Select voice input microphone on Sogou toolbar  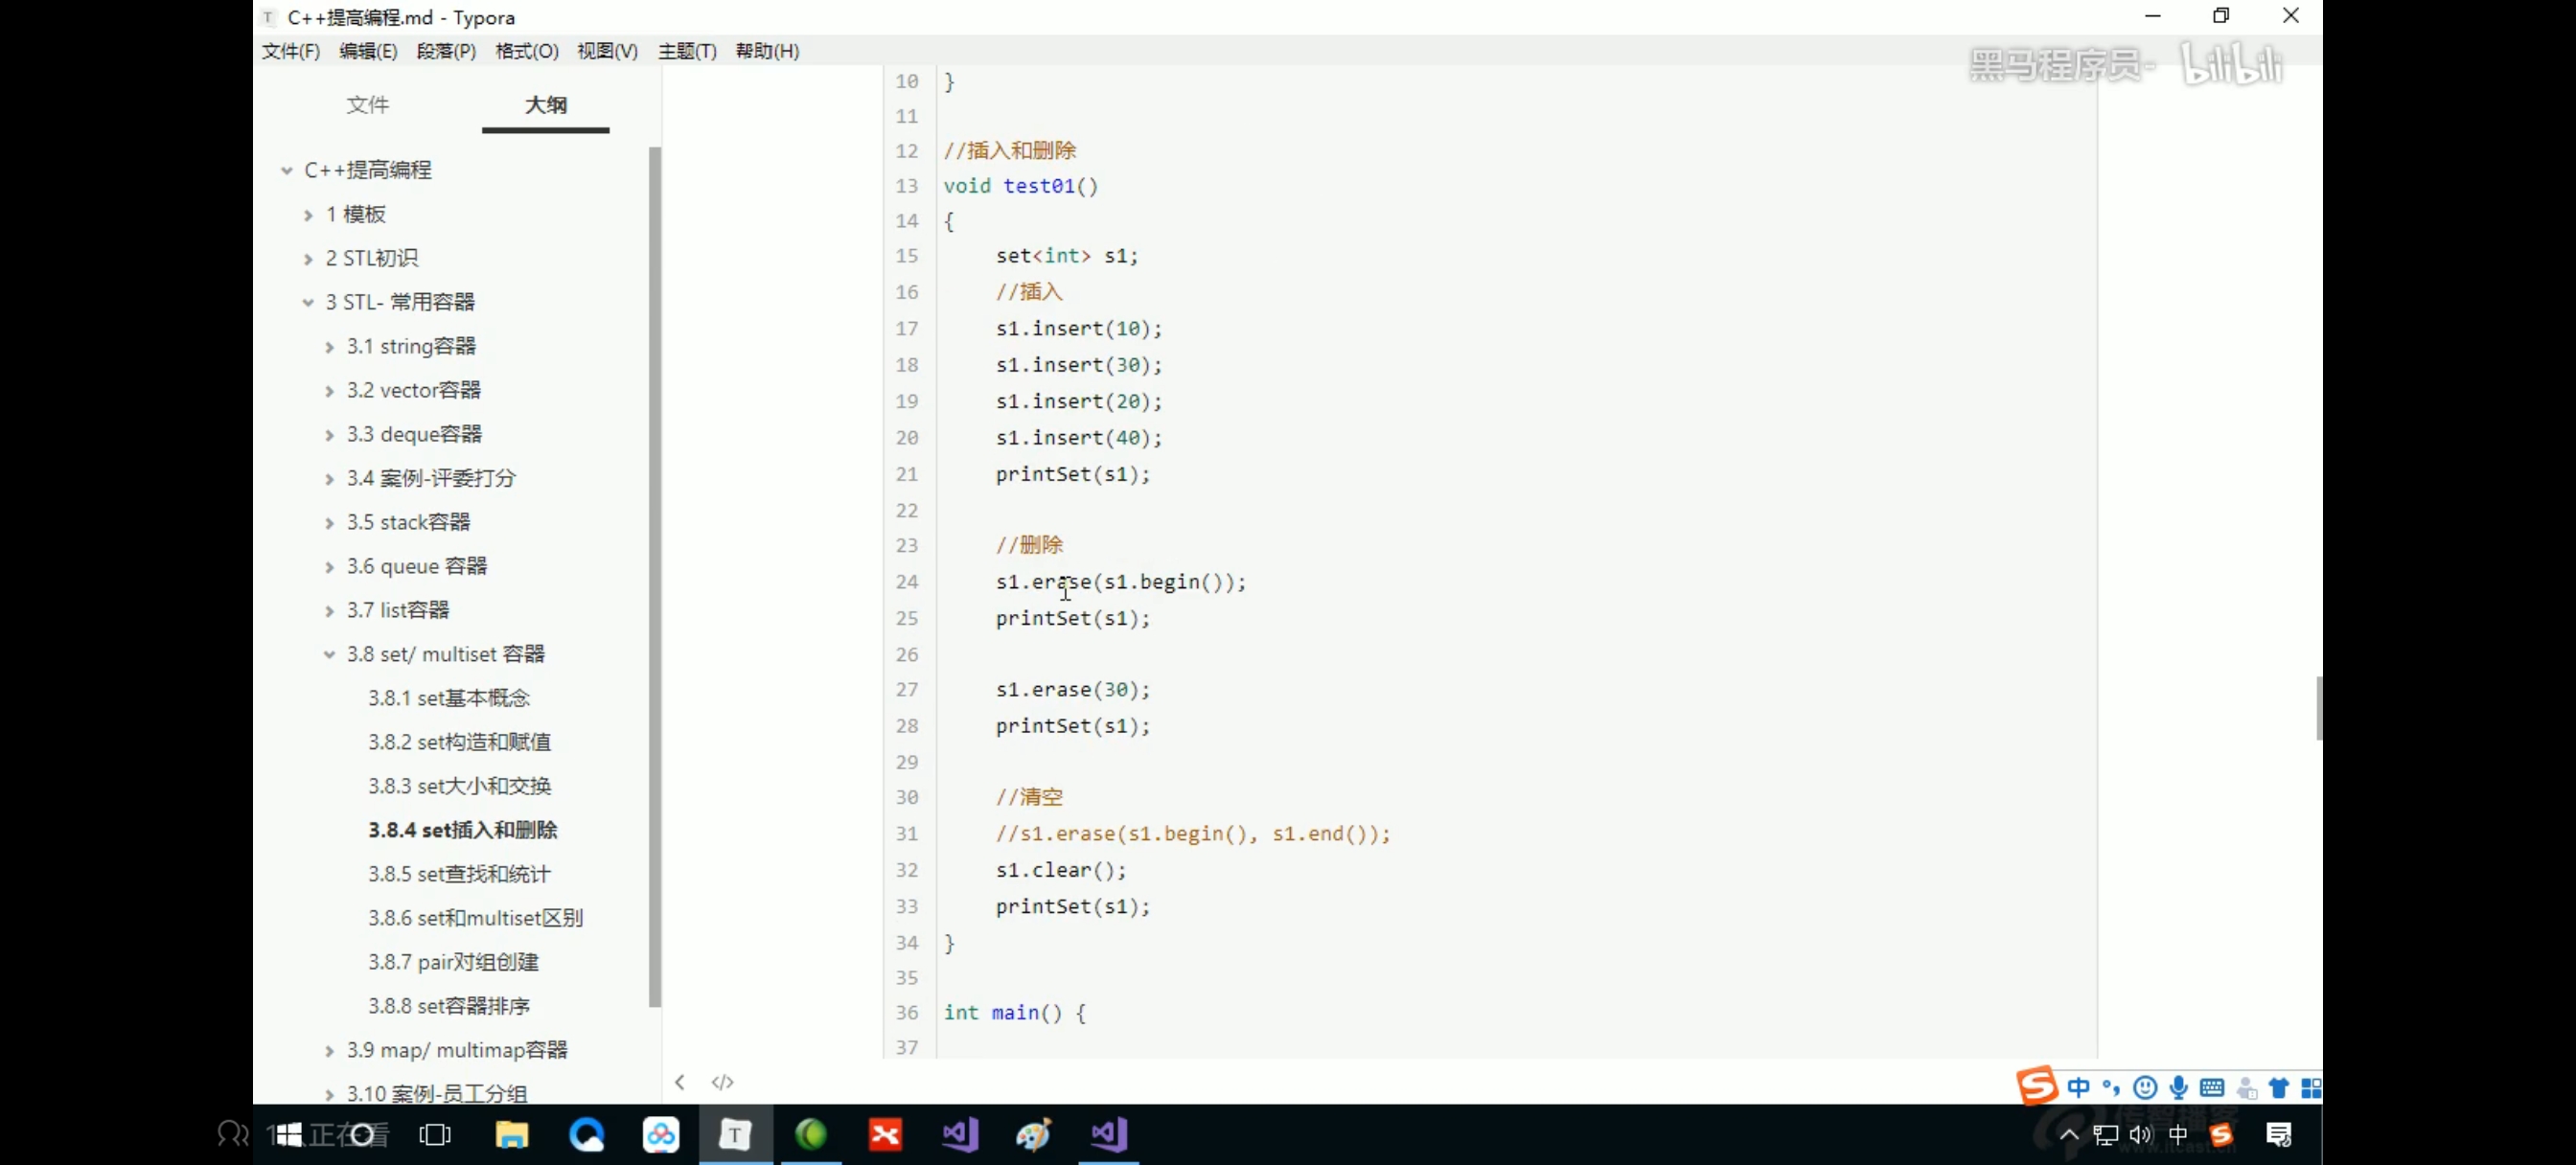2180,1087
